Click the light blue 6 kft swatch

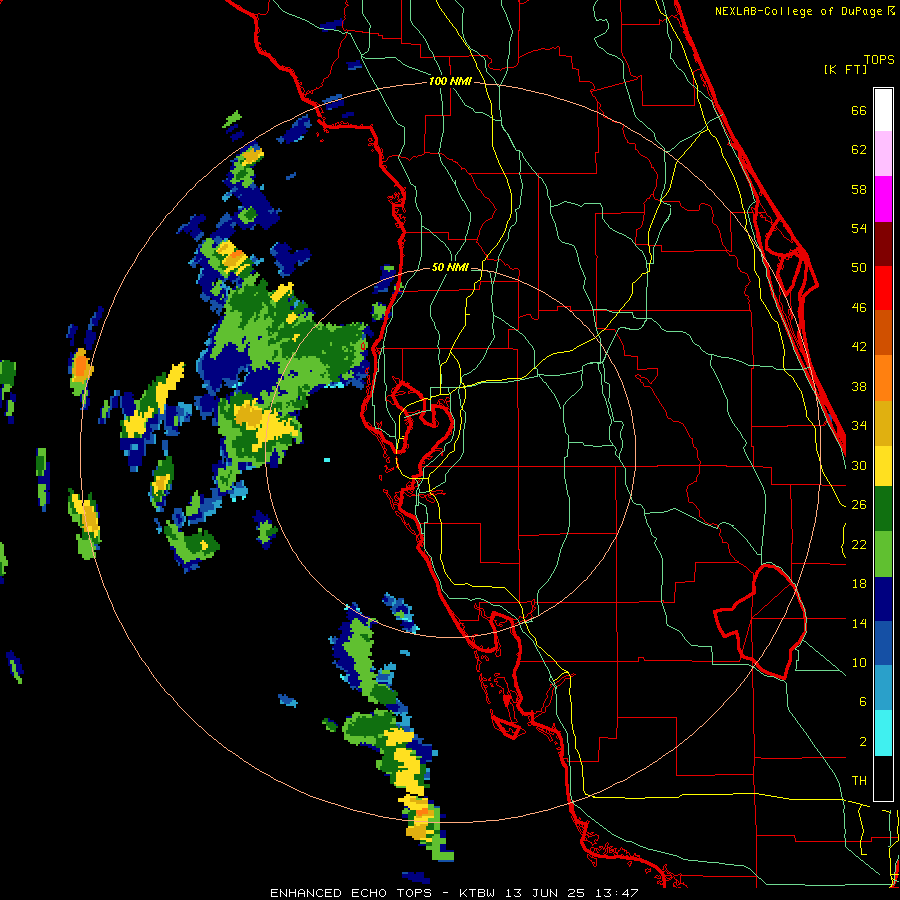tap(883, 688)
